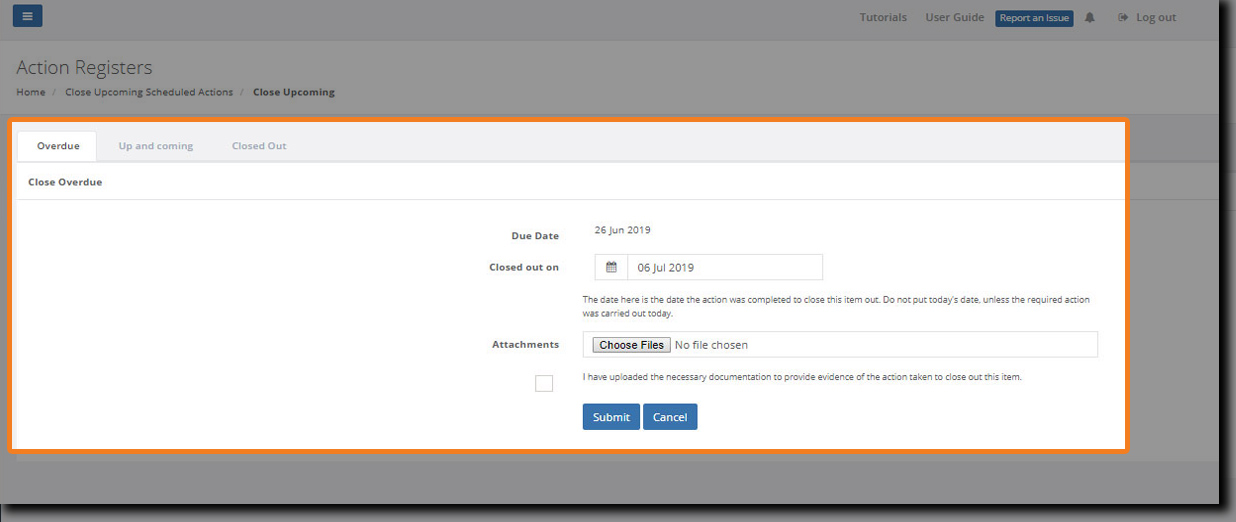Click the 'Action Registers' page title
The width and height of the screenshot is (1236, 522).
[x=84, y=67]
